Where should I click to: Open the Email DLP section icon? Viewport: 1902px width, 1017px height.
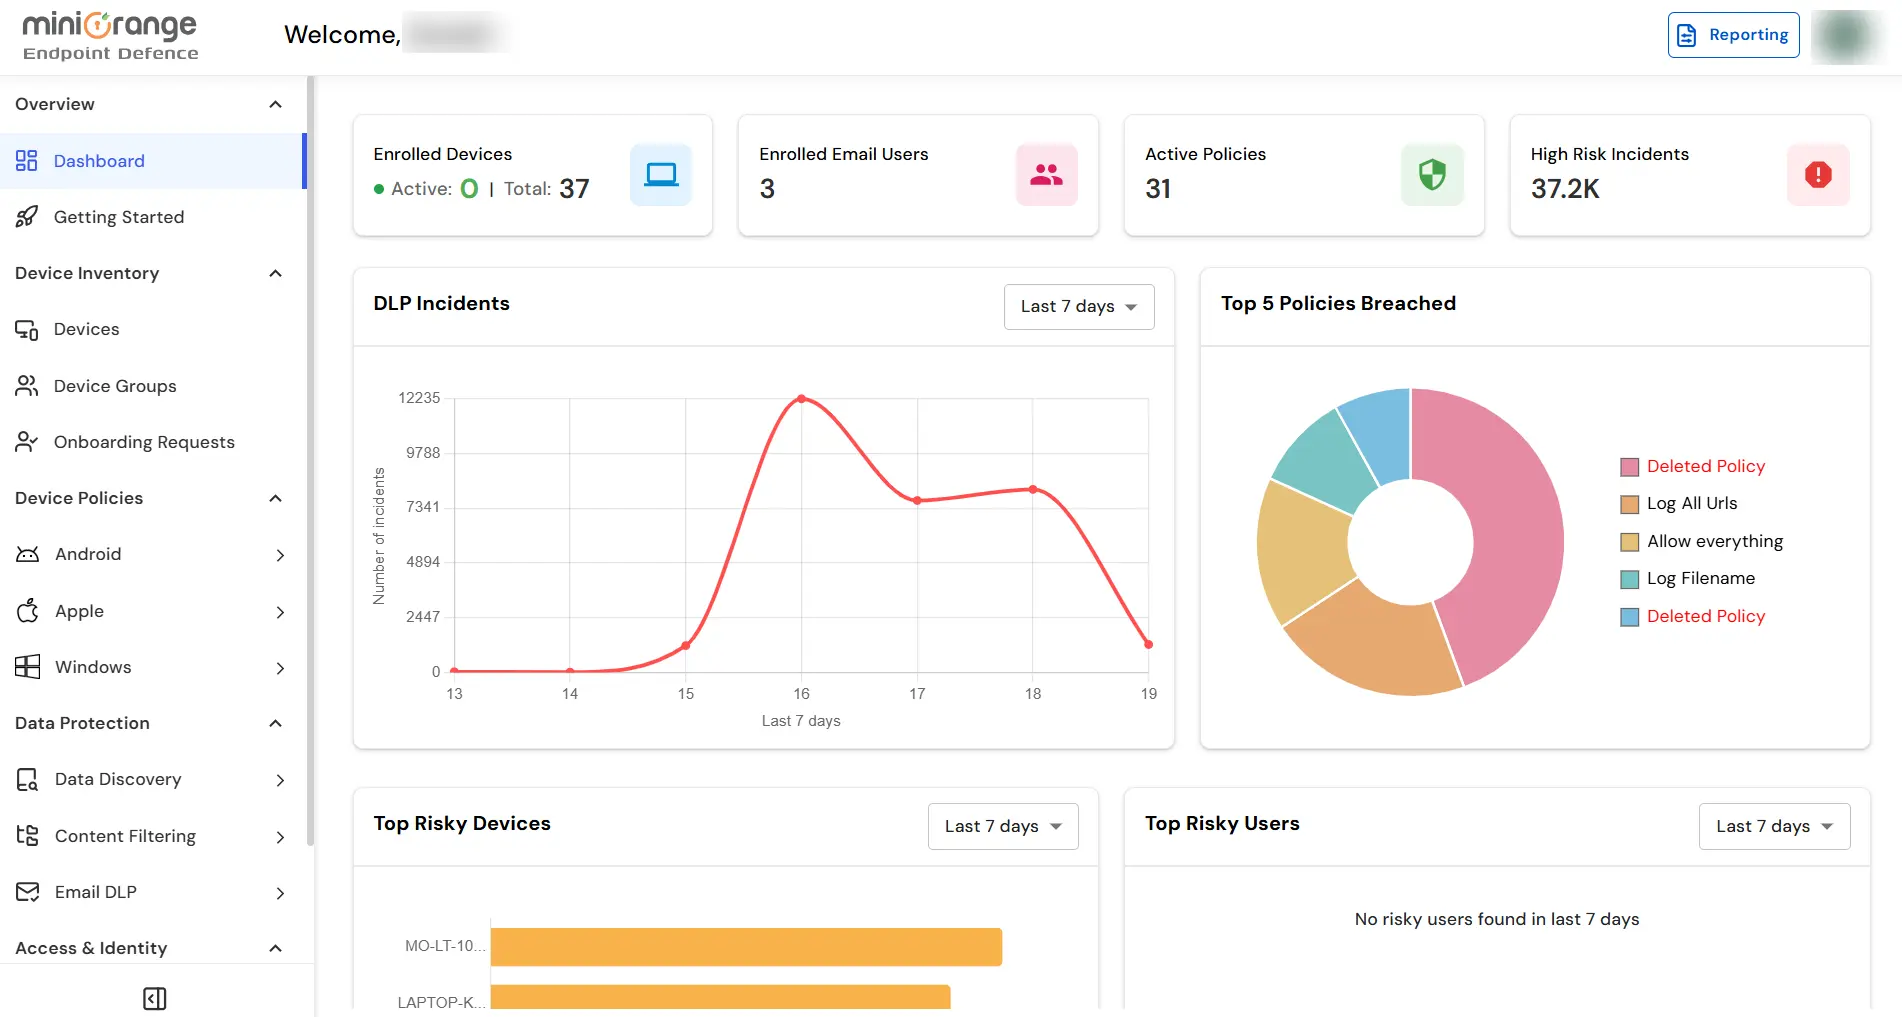pos(27,892)
